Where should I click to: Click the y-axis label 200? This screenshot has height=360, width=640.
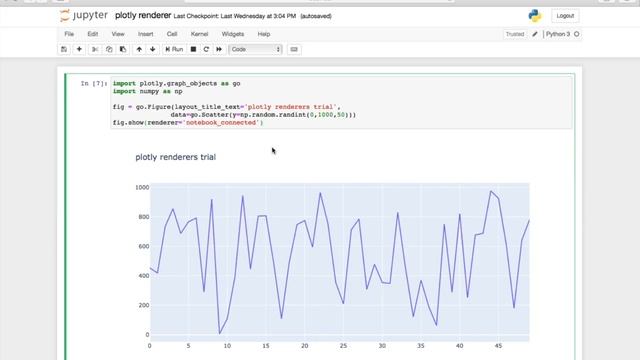tap(144, 305)
